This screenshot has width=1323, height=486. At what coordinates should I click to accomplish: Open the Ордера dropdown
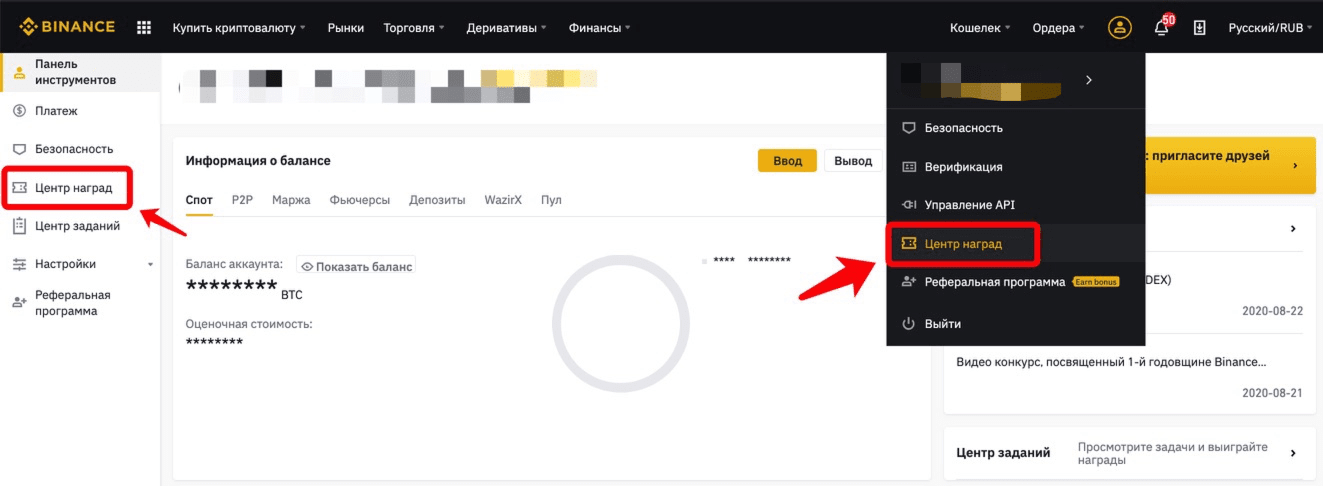click(x=1058, y=28)
